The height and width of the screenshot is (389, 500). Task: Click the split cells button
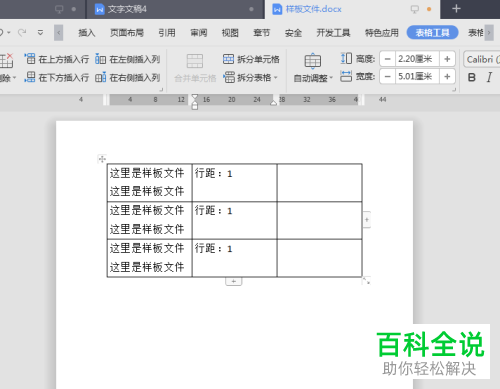pos(251,59)
